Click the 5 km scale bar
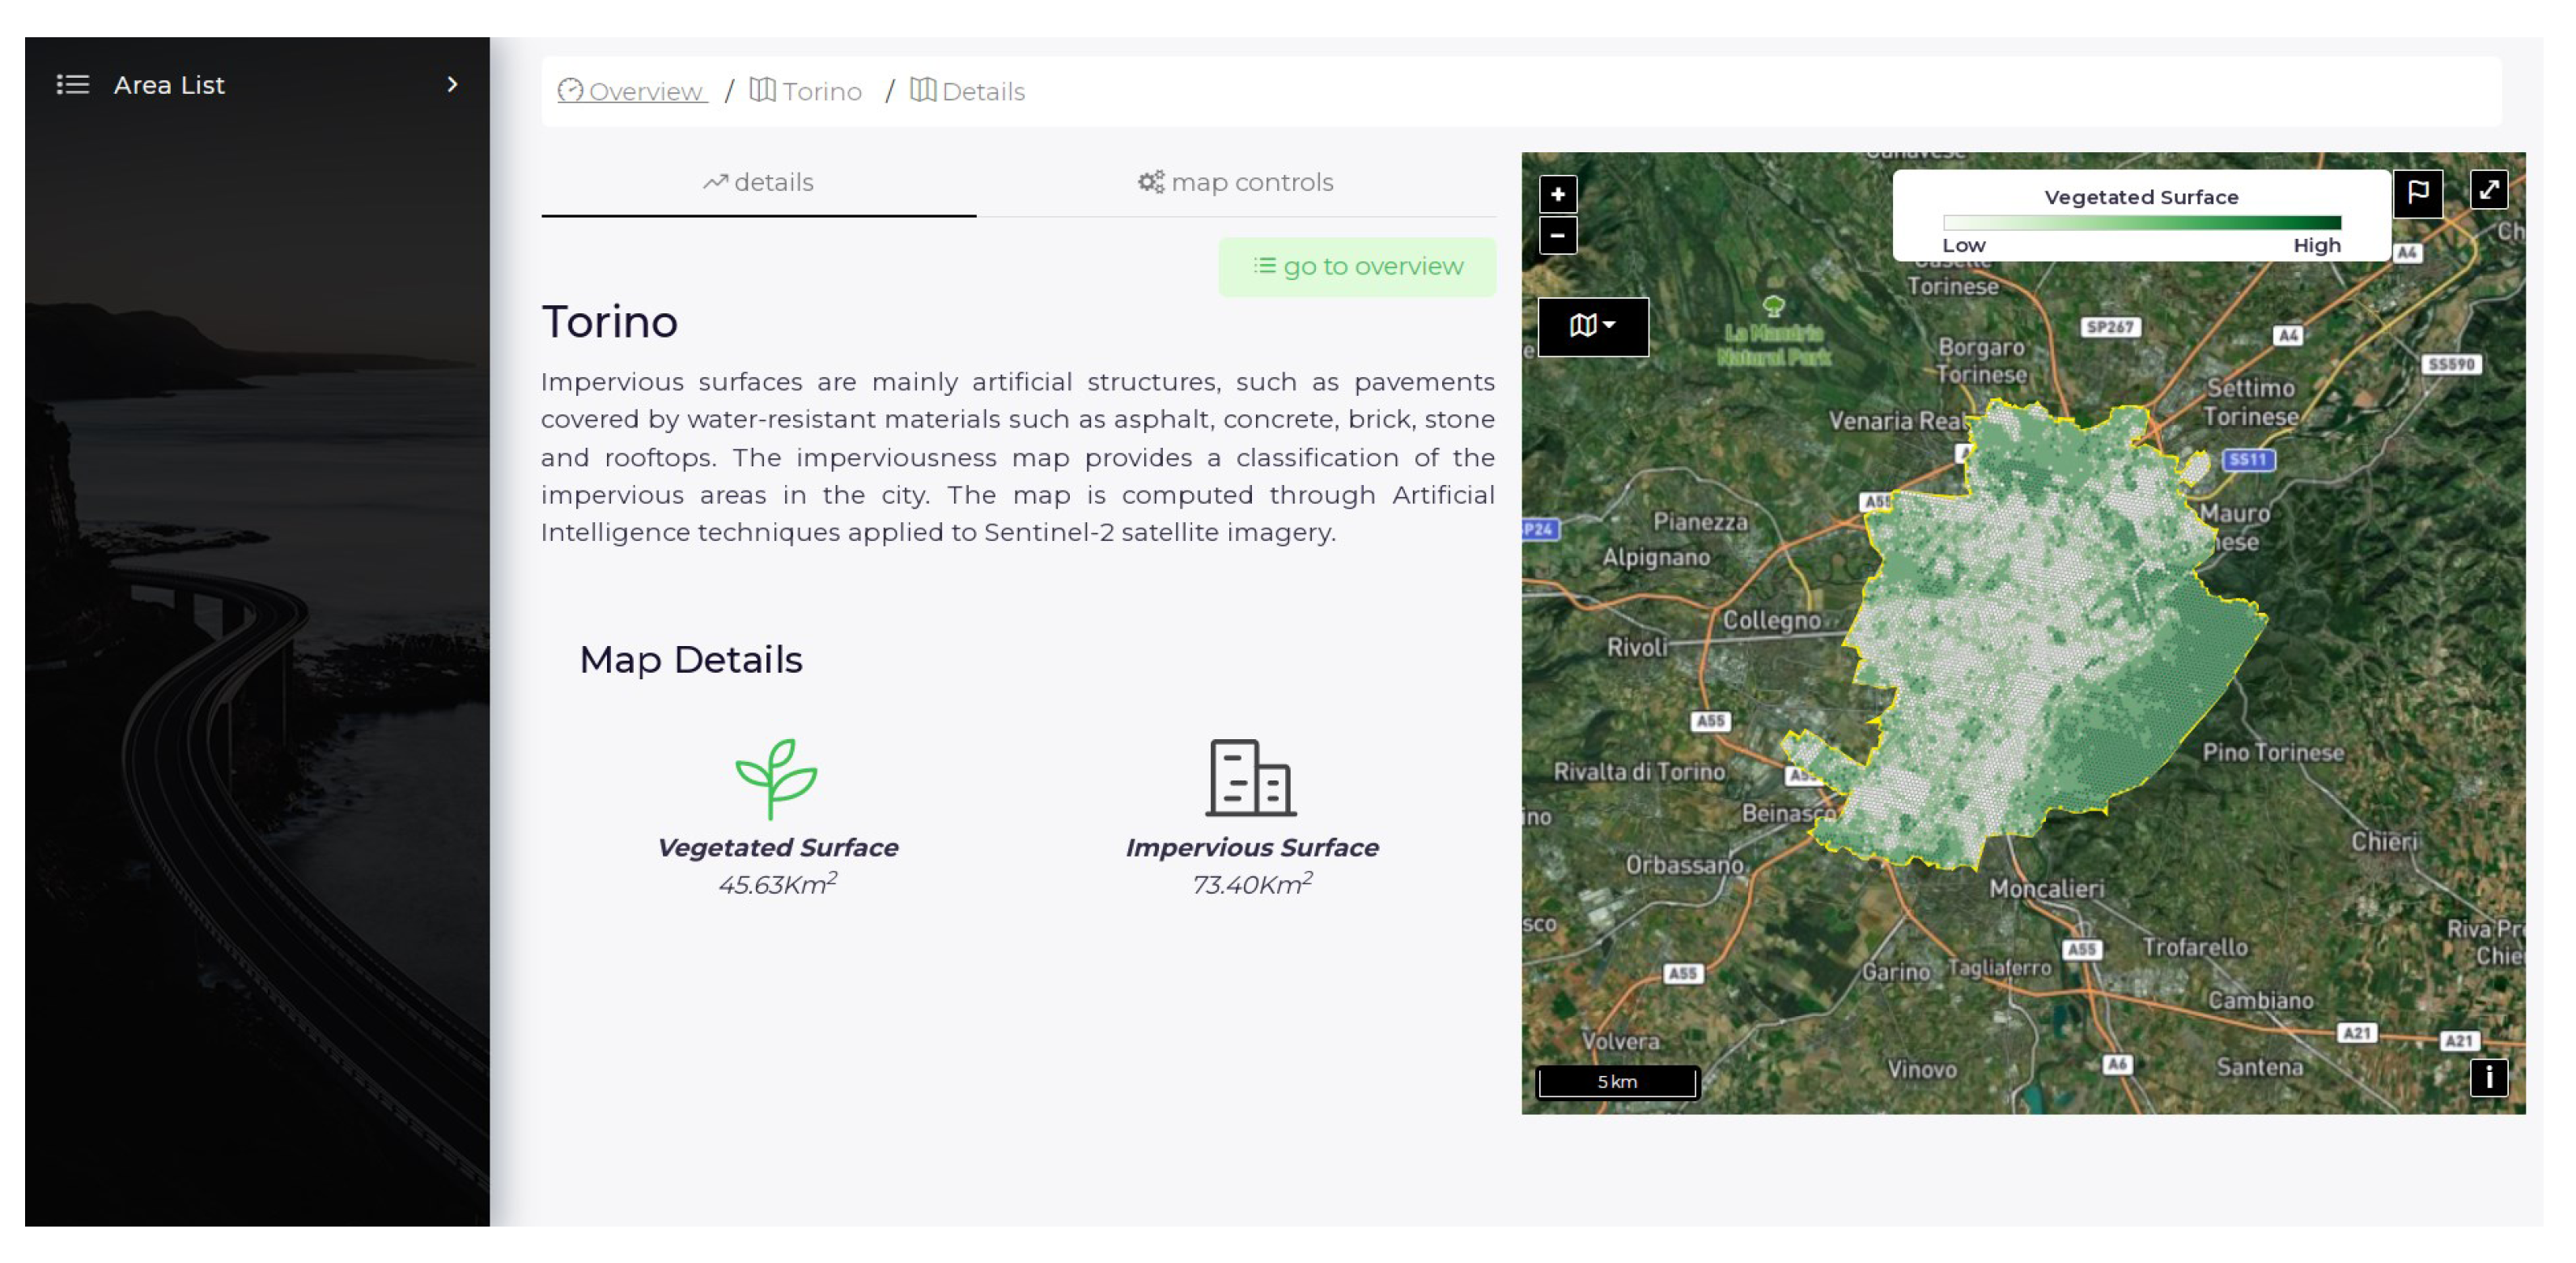This screenshot has width=2576, height=1263. (x=1616, y=1081)
